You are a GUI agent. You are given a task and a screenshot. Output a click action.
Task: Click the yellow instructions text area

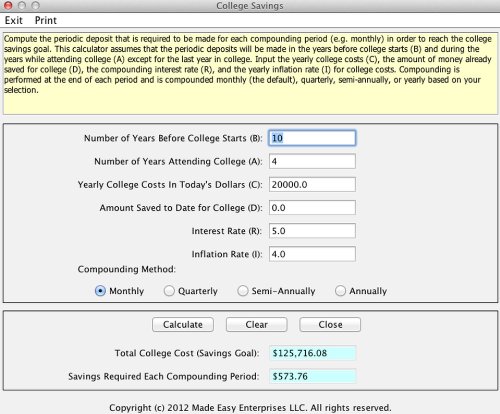coord(251,74)
